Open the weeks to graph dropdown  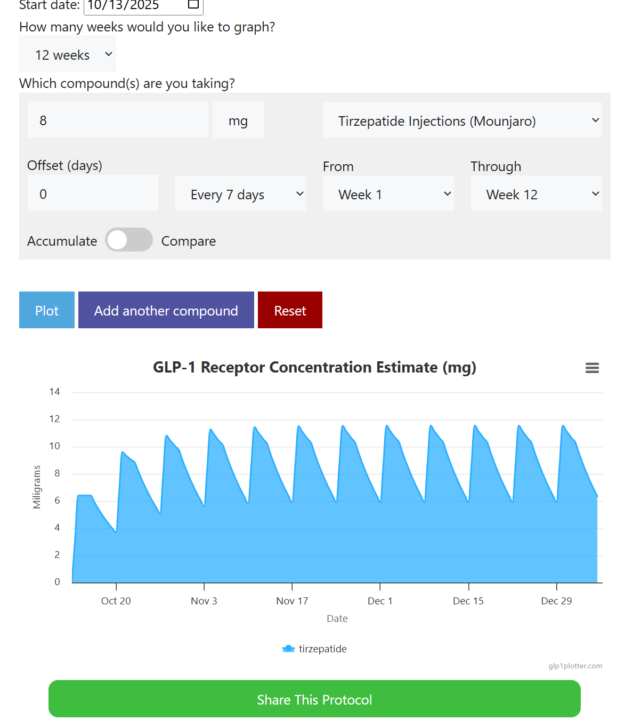click(68, 55)
